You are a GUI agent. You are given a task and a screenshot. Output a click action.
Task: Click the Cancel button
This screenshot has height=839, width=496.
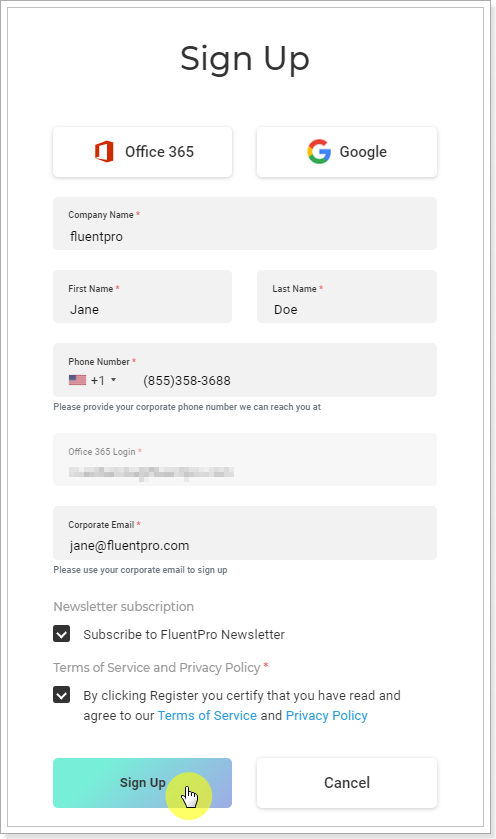[347, 783]
